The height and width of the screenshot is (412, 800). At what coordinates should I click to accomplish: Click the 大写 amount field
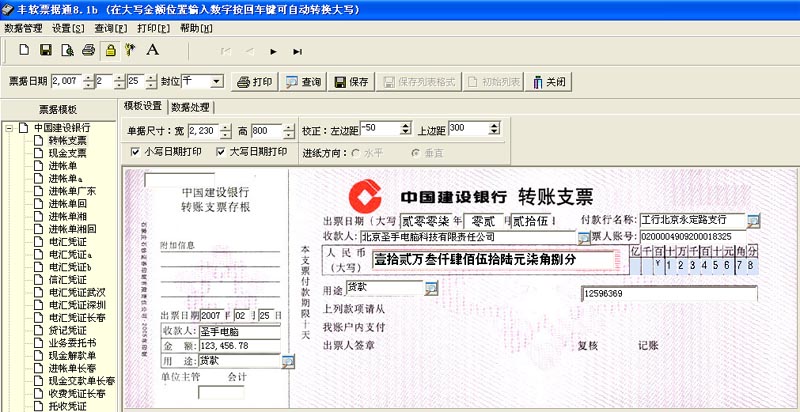[x=493, y=260]
